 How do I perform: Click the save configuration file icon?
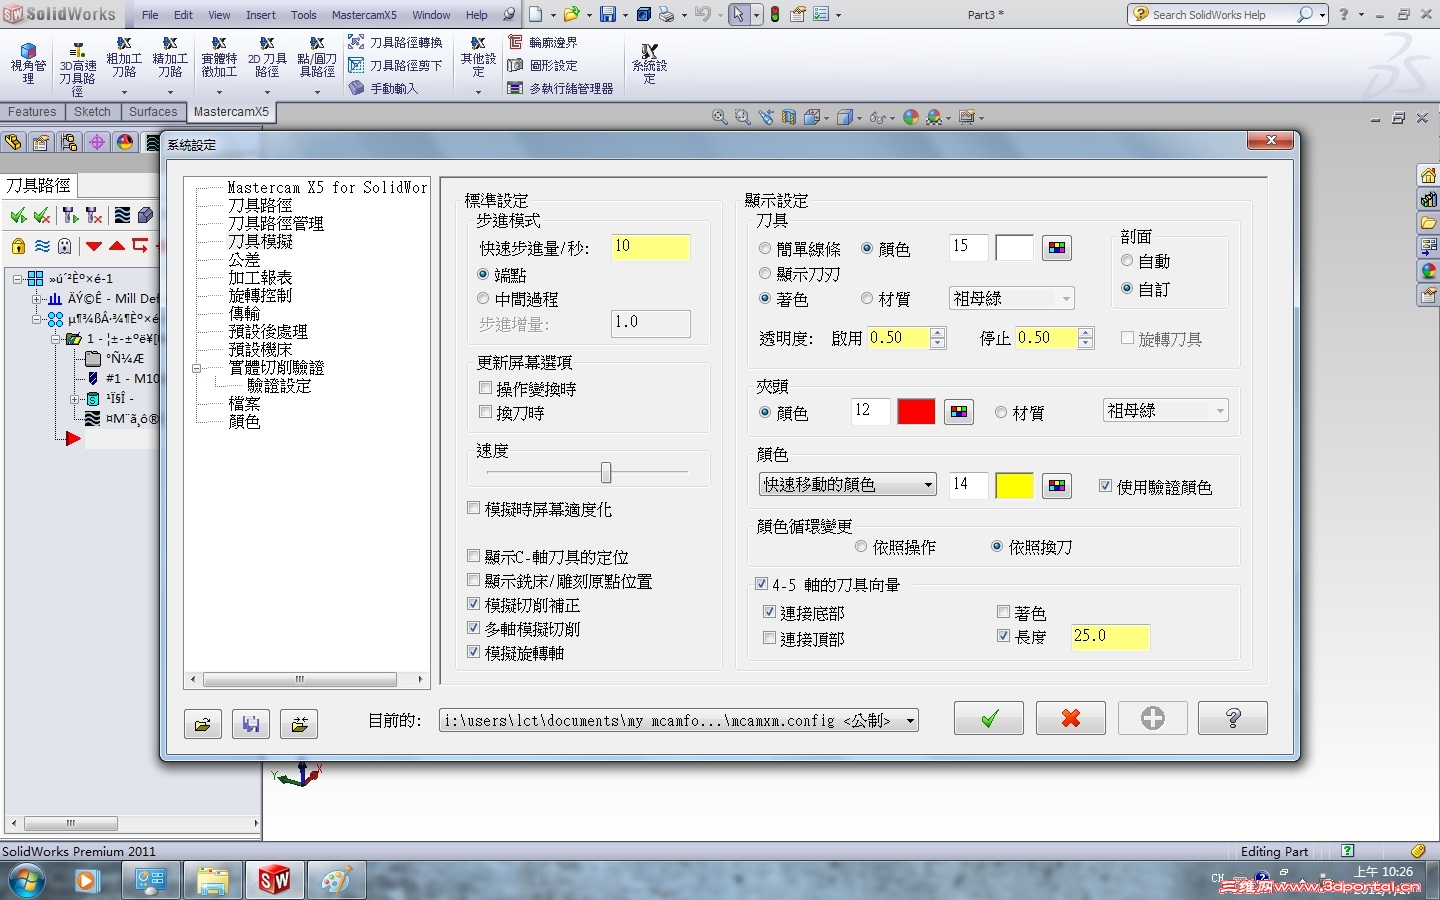point(251,723)
